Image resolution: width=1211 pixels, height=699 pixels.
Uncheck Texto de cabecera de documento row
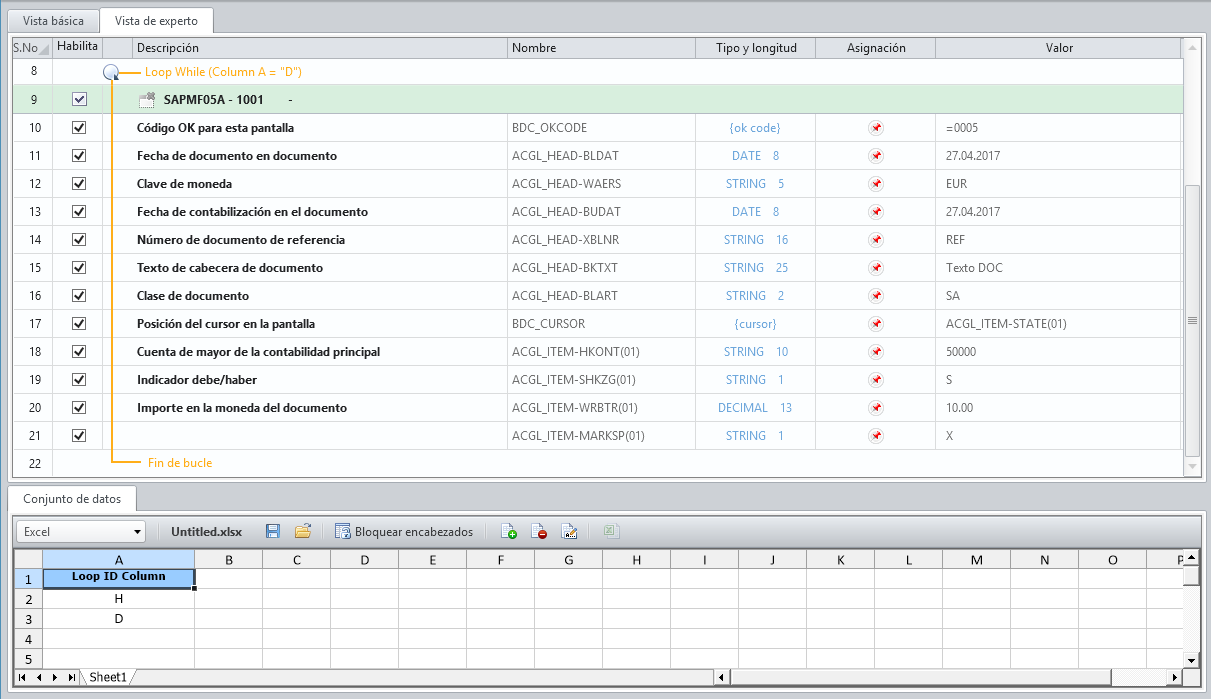click(79, 268)
